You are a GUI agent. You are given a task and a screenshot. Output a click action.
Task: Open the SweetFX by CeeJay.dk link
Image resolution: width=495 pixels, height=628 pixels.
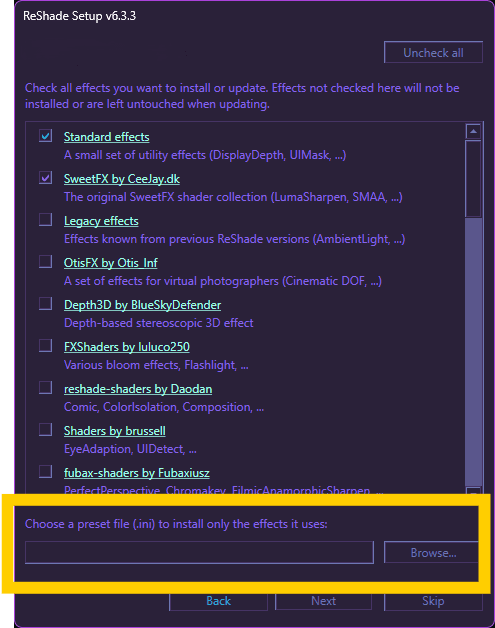click(122, 179)
